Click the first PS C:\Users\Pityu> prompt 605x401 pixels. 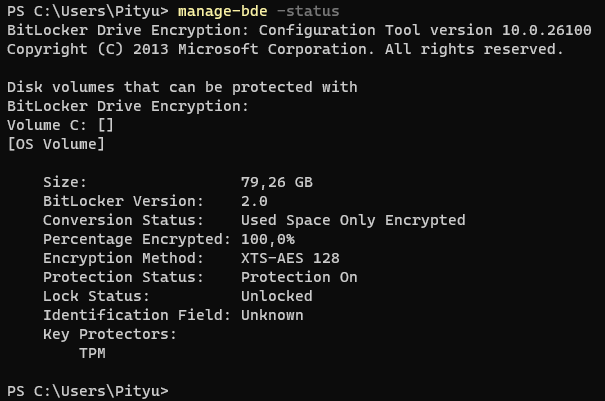coord(88,11)
